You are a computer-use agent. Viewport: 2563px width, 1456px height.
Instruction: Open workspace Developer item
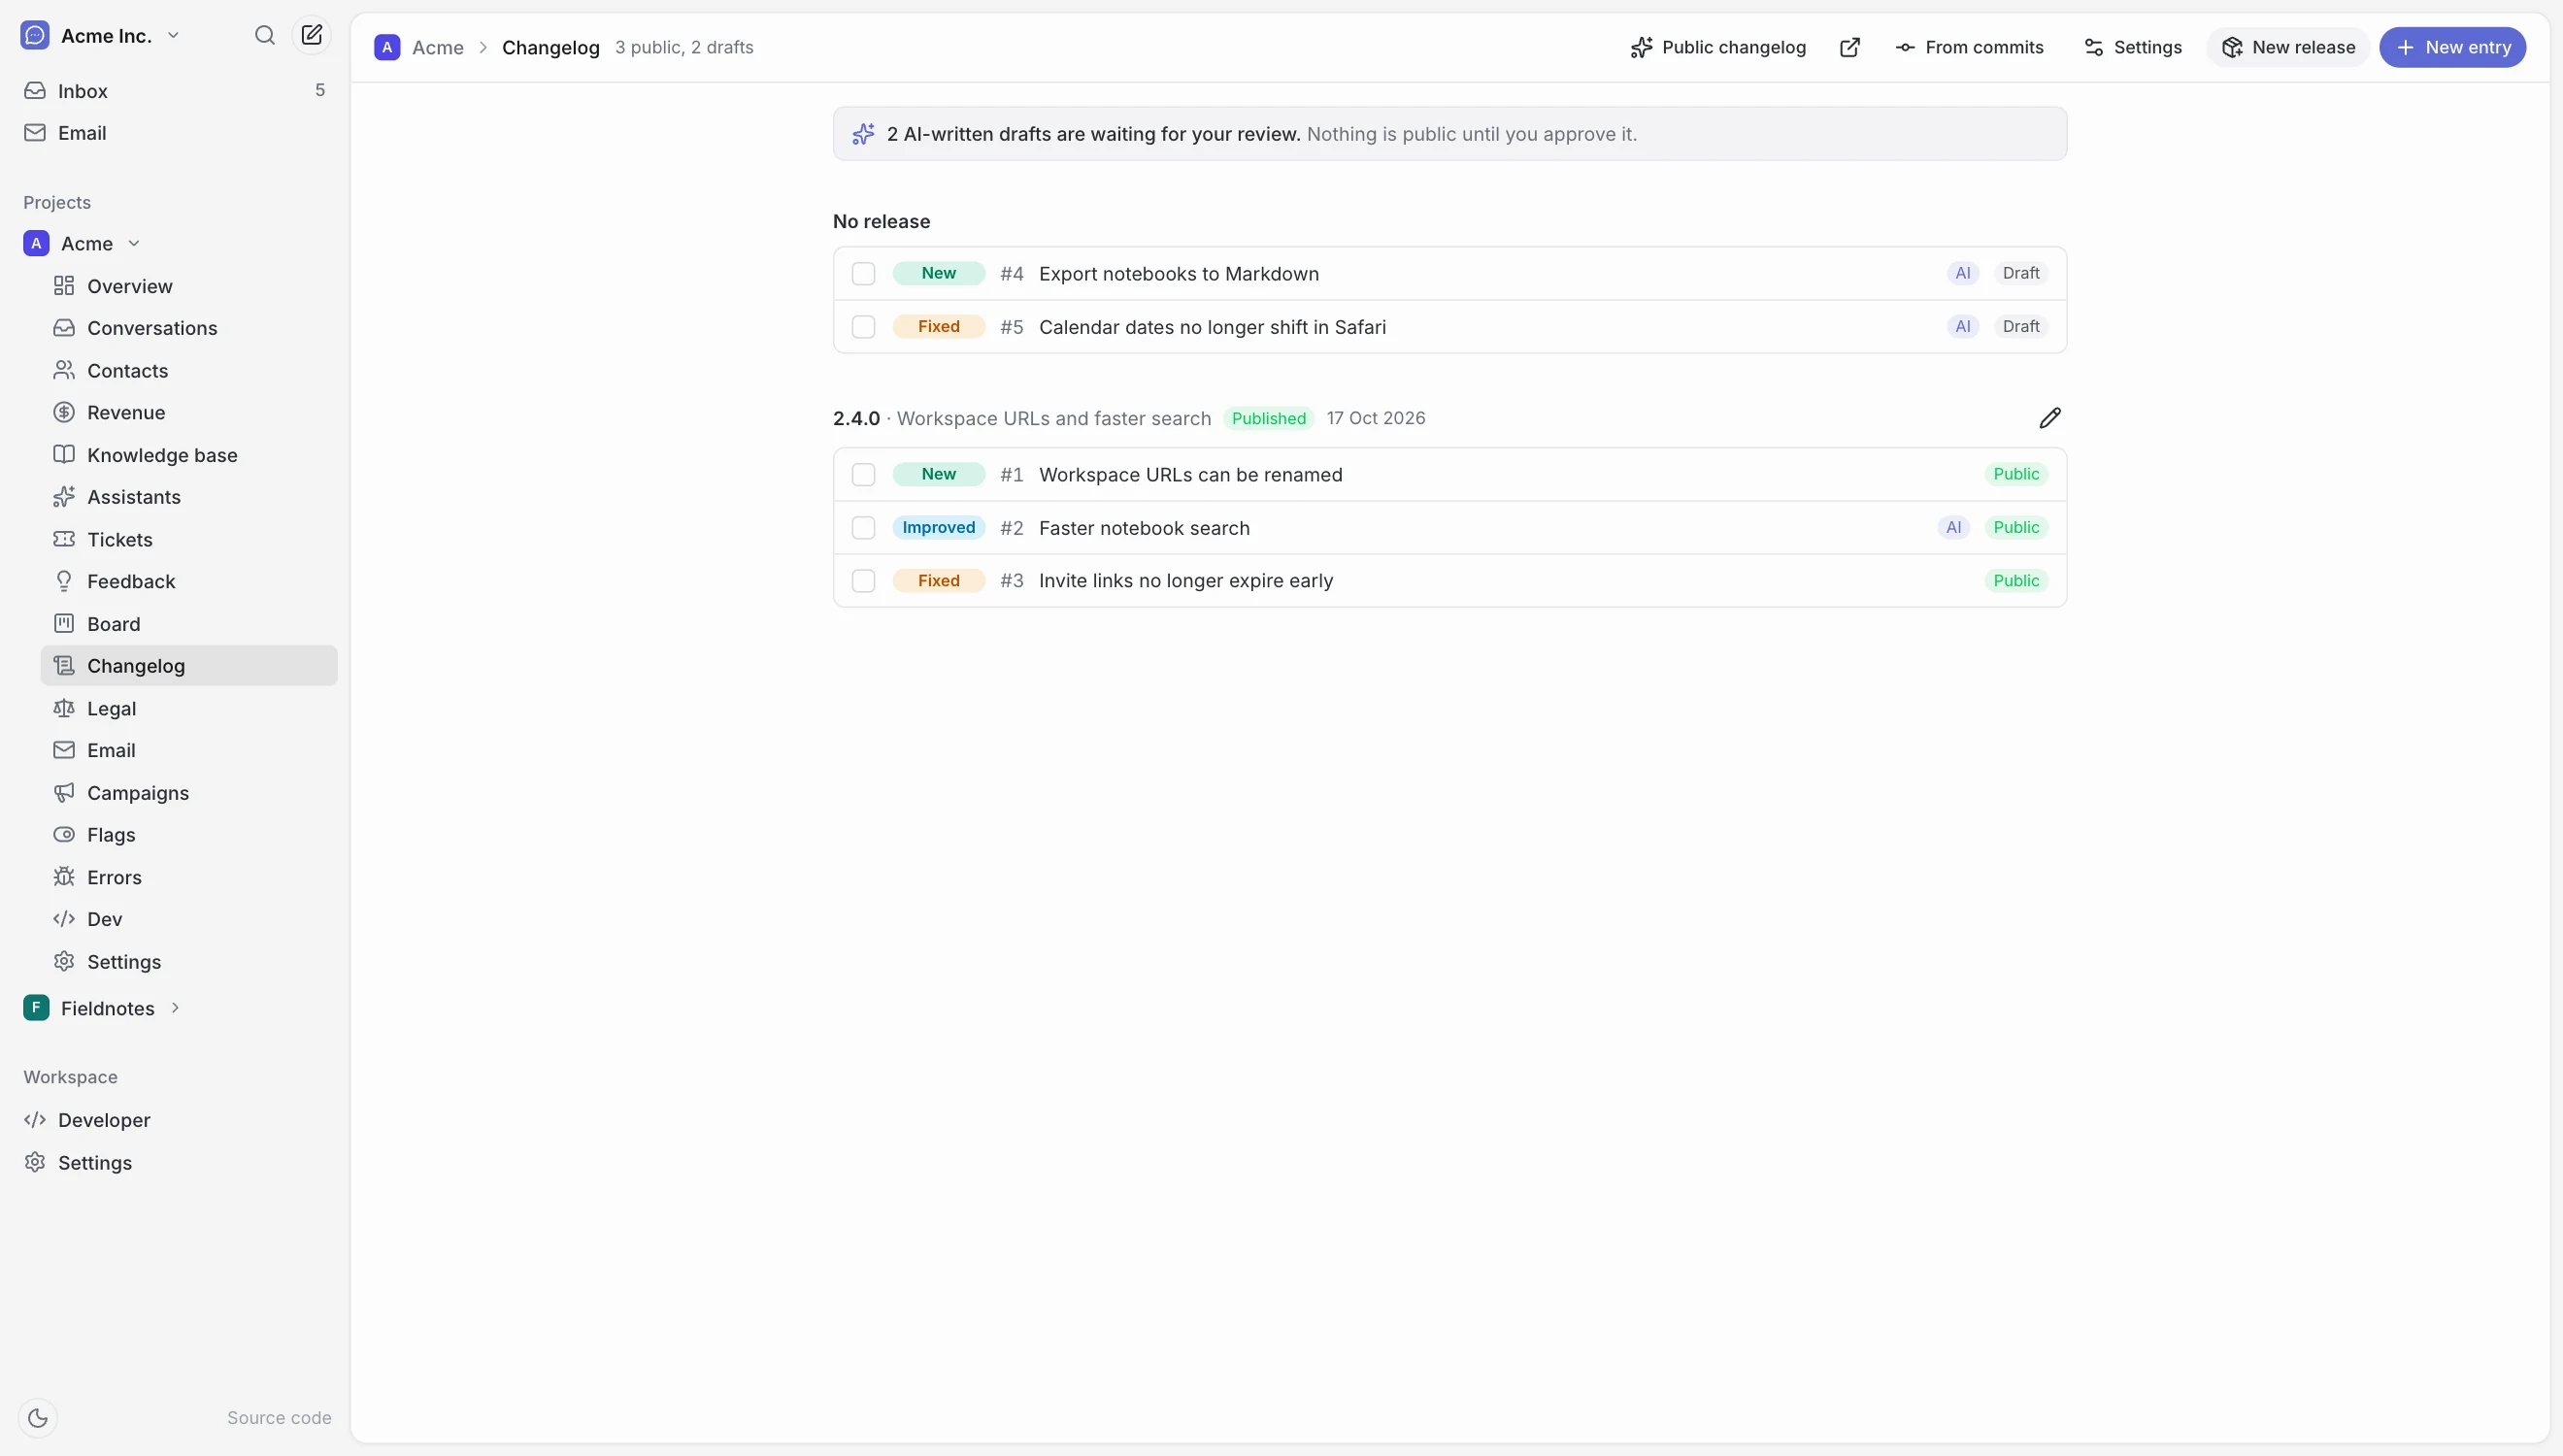pyautogui.click(x=175, y=1120)
